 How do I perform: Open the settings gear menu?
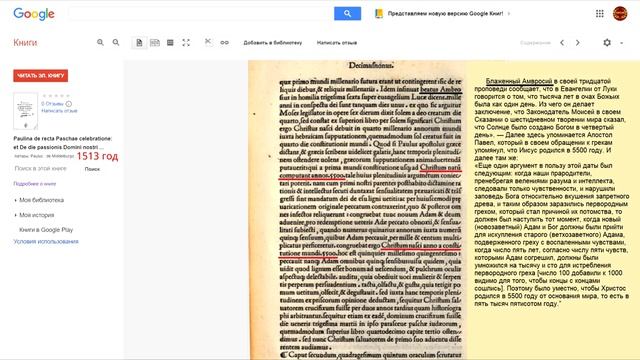607,42
